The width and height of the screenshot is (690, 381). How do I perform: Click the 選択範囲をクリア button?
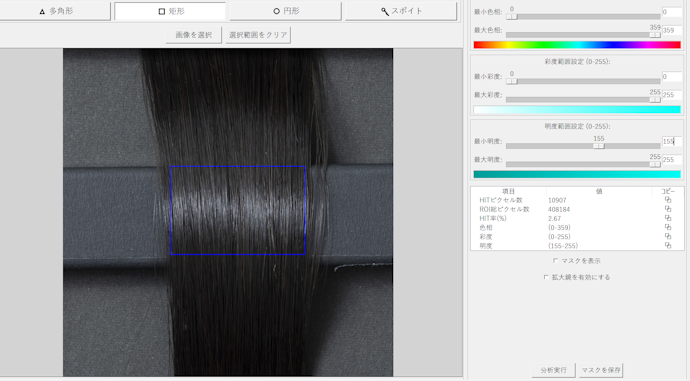258,35
